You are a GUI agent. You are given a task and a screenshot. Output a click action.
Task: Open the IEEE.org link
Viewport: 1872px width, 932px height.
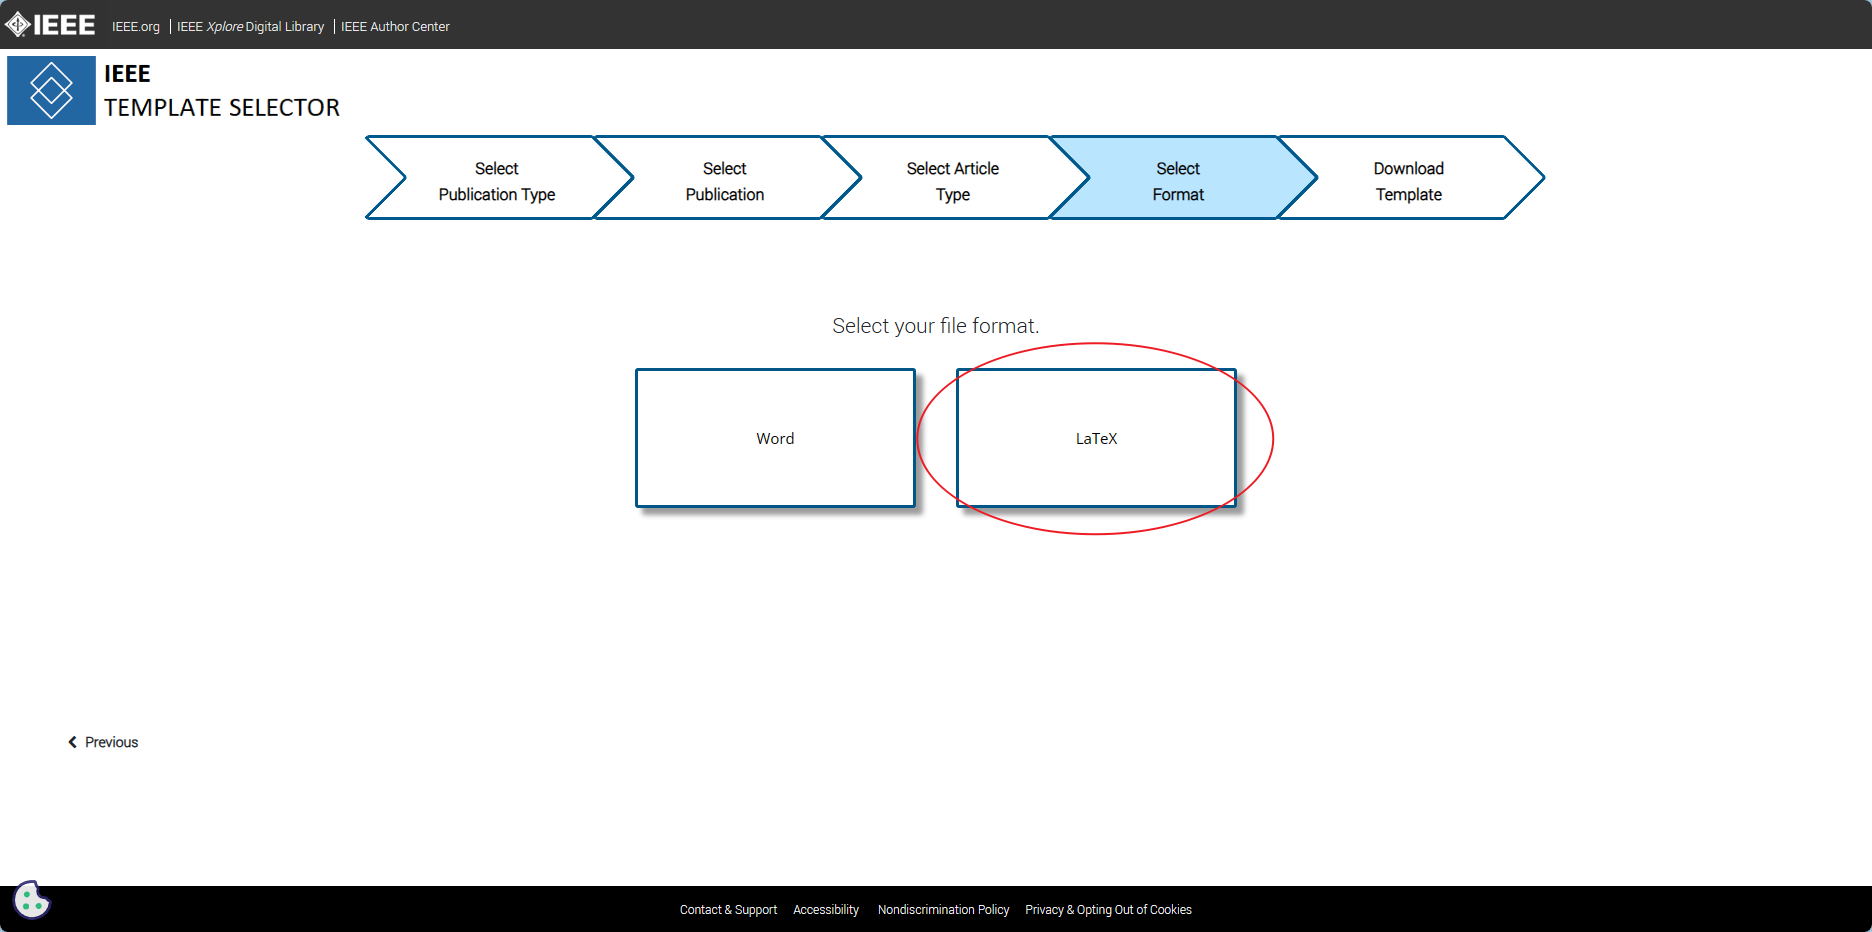click(136, 27)
